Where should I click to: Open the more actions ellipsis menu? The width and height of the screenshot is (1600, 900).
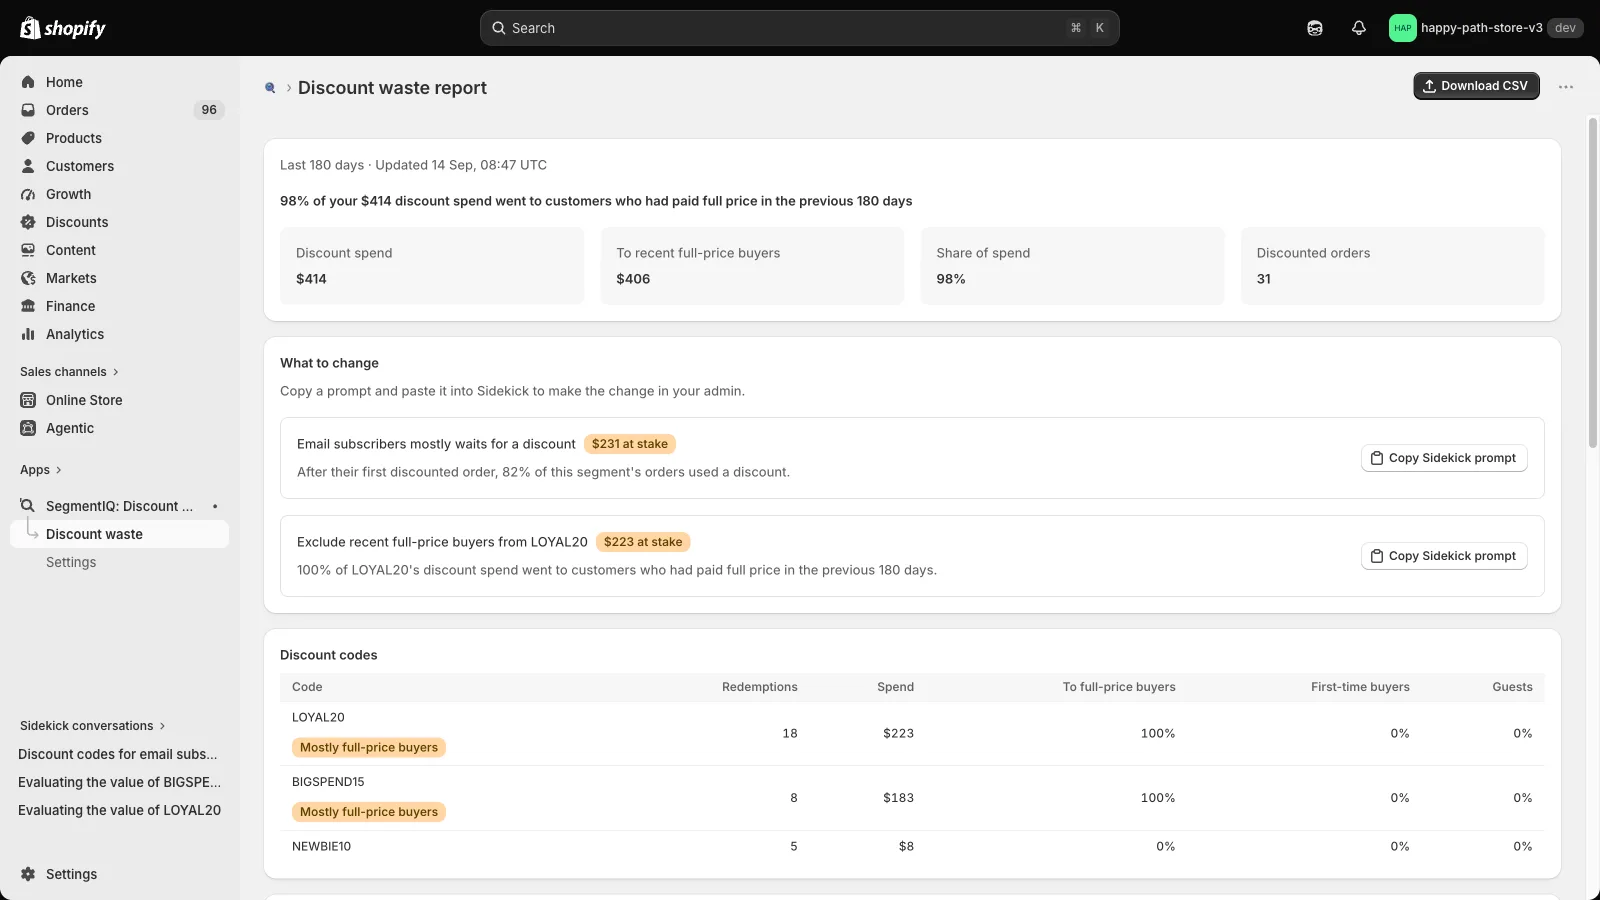(x=1566, y=87)
